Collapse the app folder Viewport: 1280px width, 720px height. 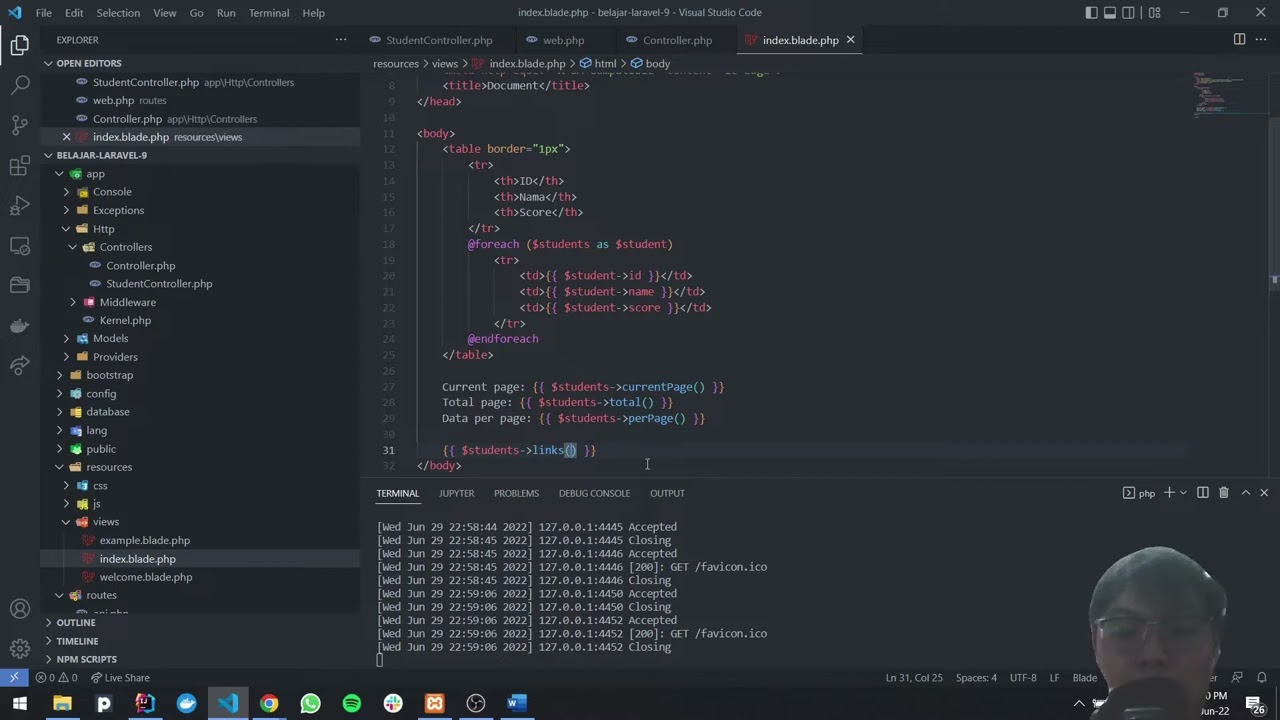(x=95, y=174)
